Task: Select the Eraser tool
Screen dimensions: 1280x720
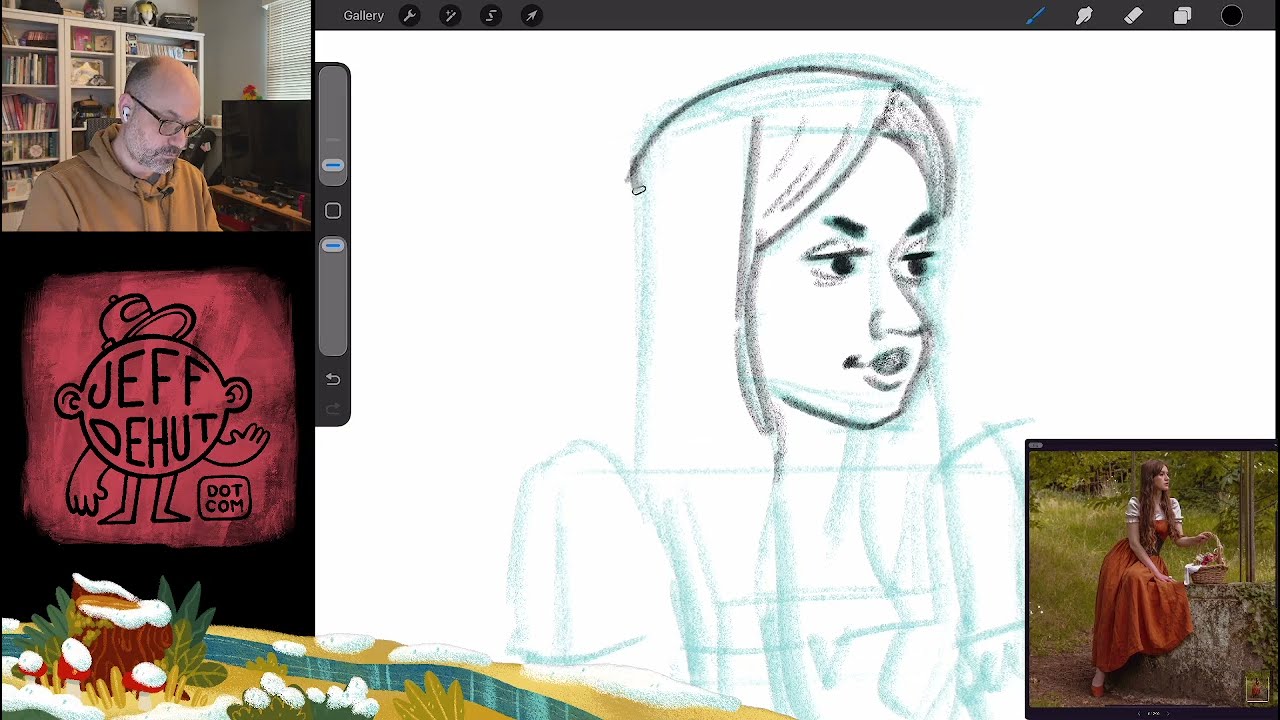Action: (x=1133, y=16)
